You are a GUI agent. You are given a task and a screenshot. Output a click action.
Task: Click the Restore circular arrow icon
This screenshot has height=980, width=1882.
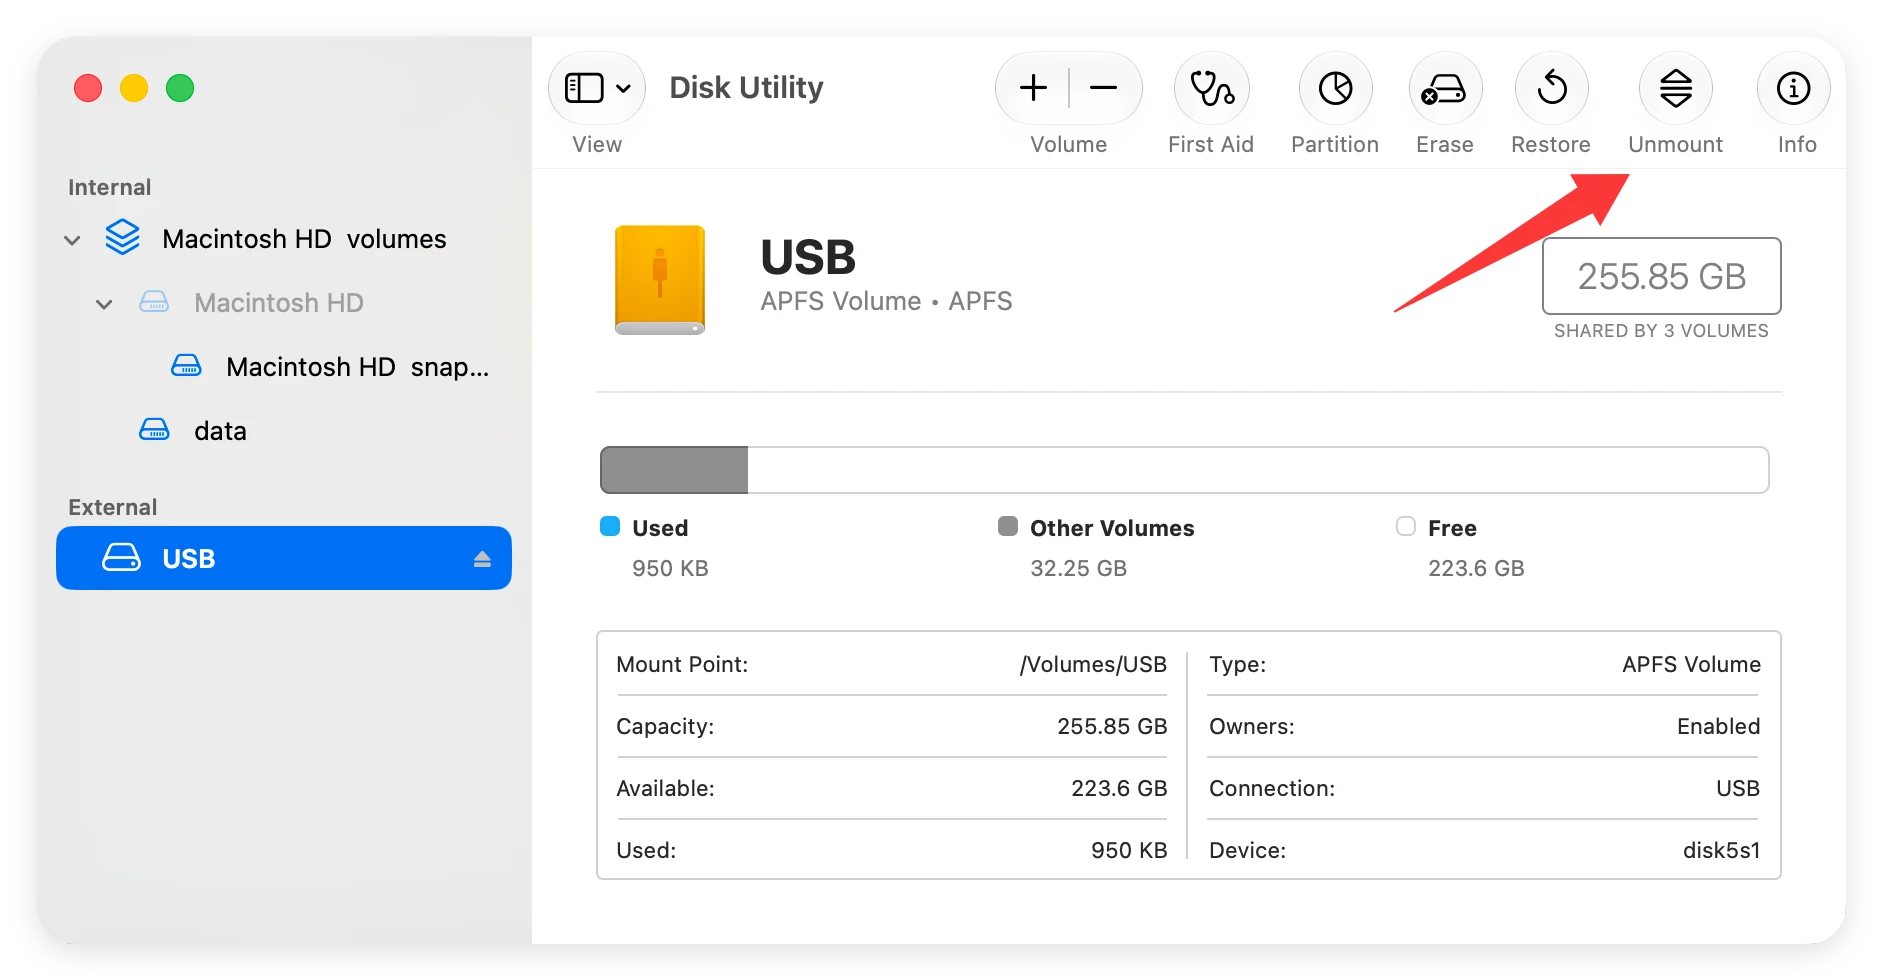(1551, 88)
